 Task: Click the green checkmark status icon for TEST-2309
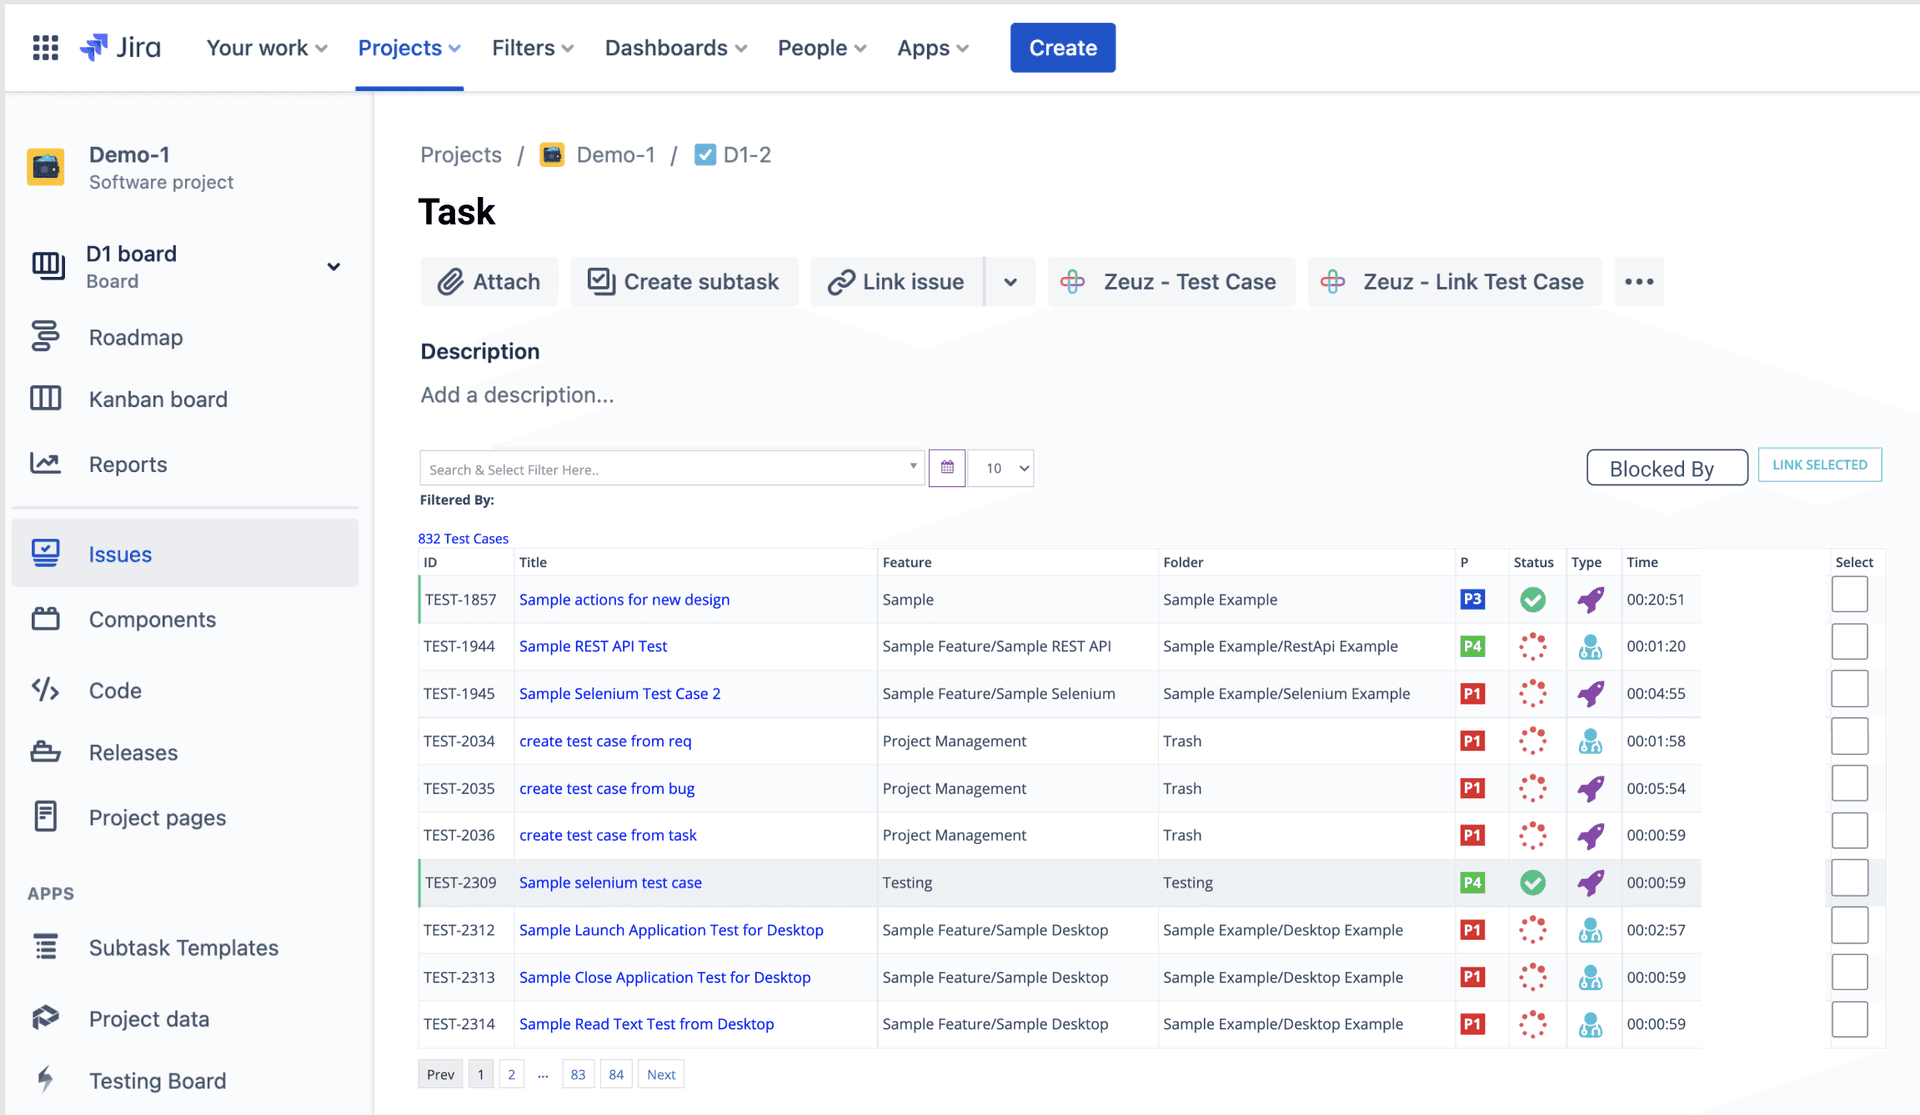coord(1534,881)
